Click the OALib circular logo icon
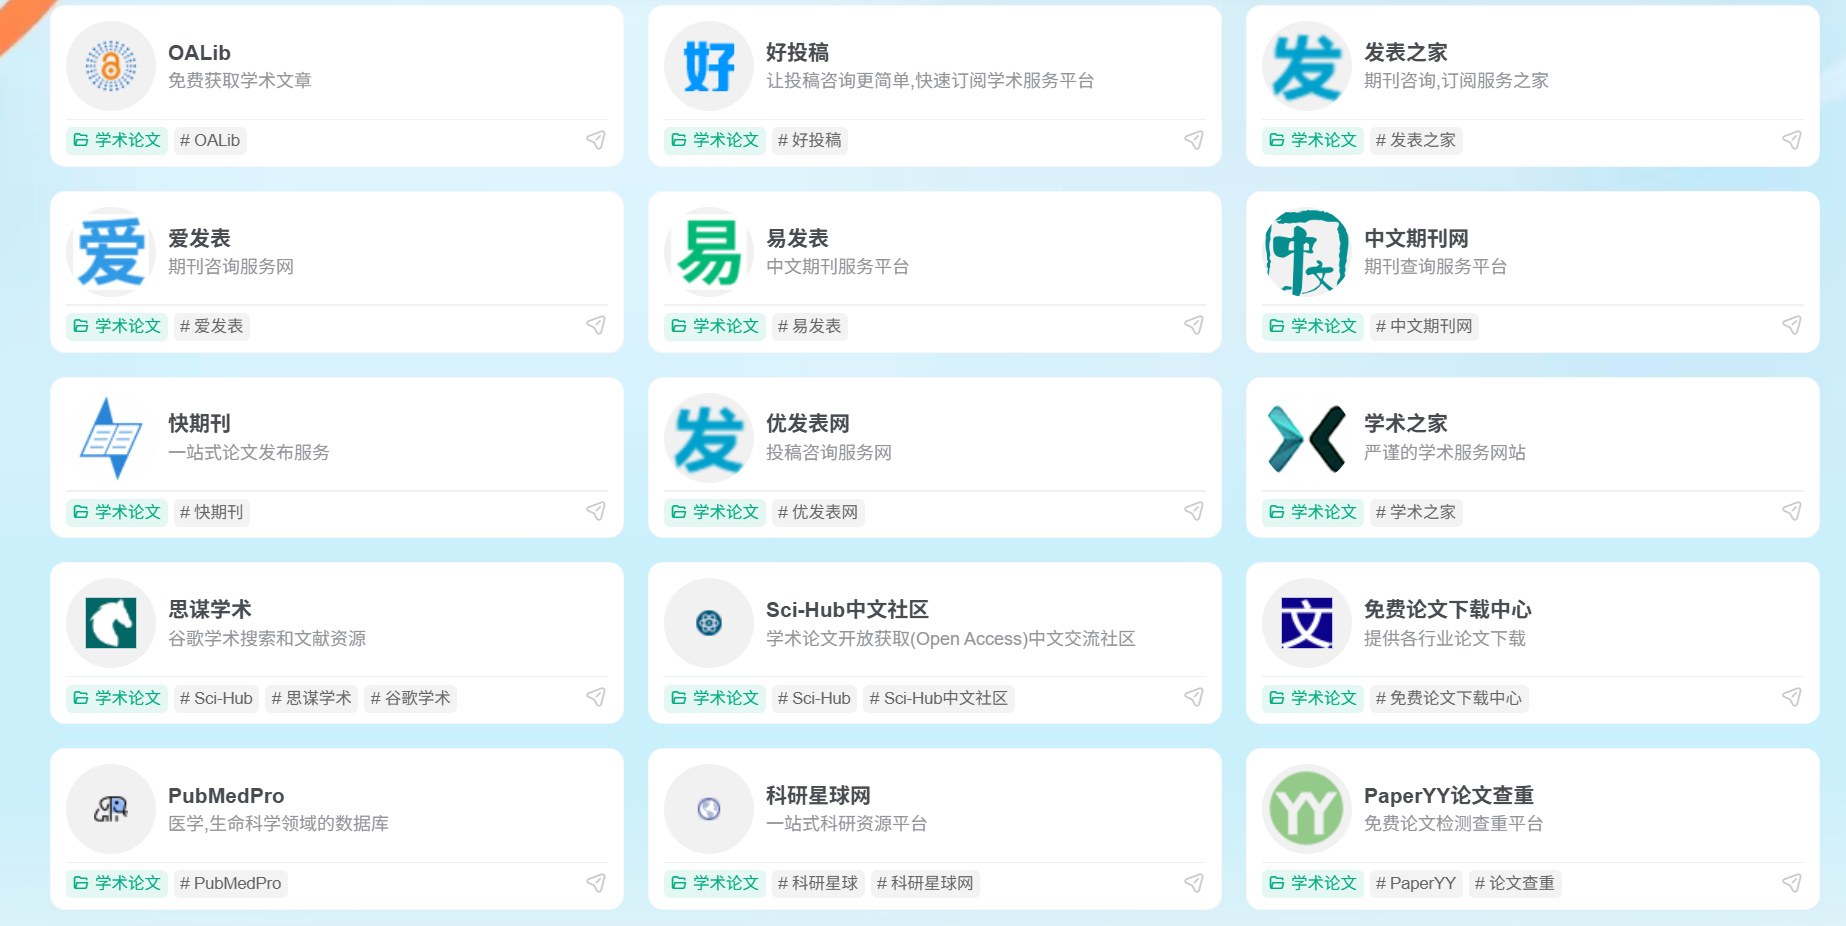 point(110,66)
